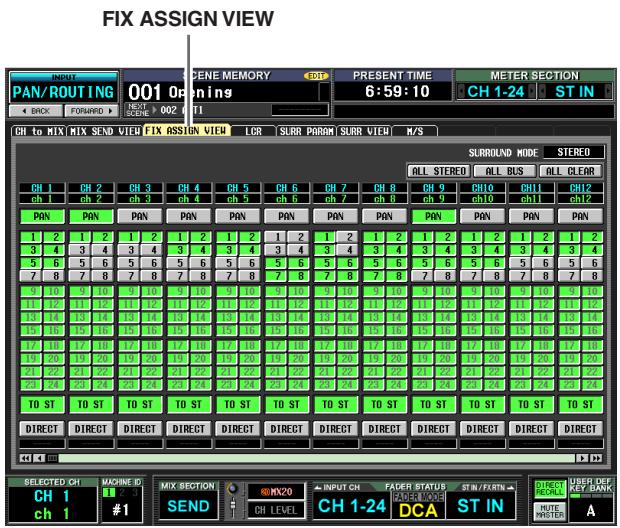Open the SURR PARAM tab
The width and height of the screenshot is (620, 528).
click(x=306, y=131)
